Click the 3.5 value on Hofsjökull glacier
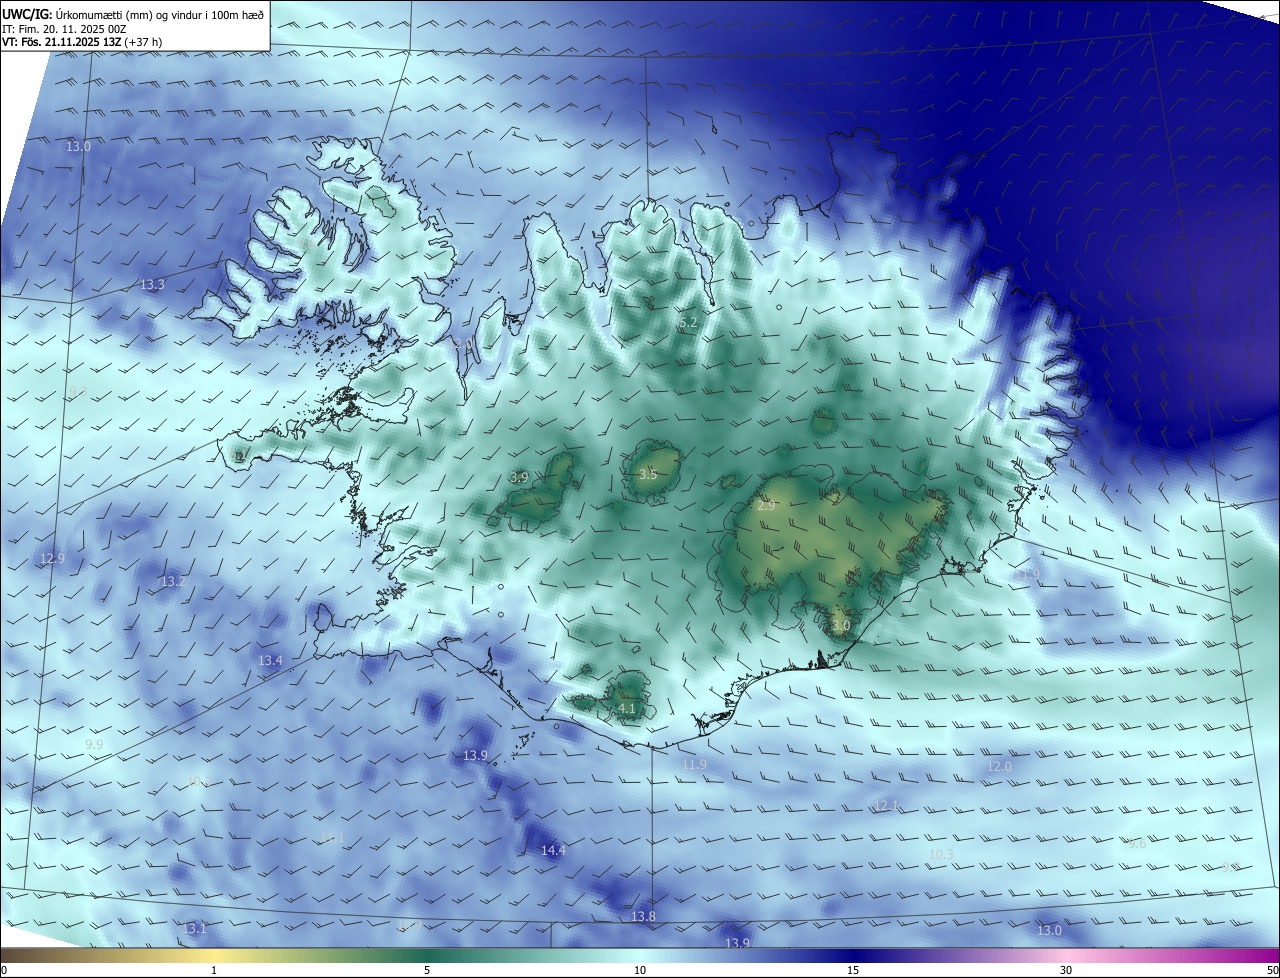Screen dimensions: 1280x978 coord(648,474)
